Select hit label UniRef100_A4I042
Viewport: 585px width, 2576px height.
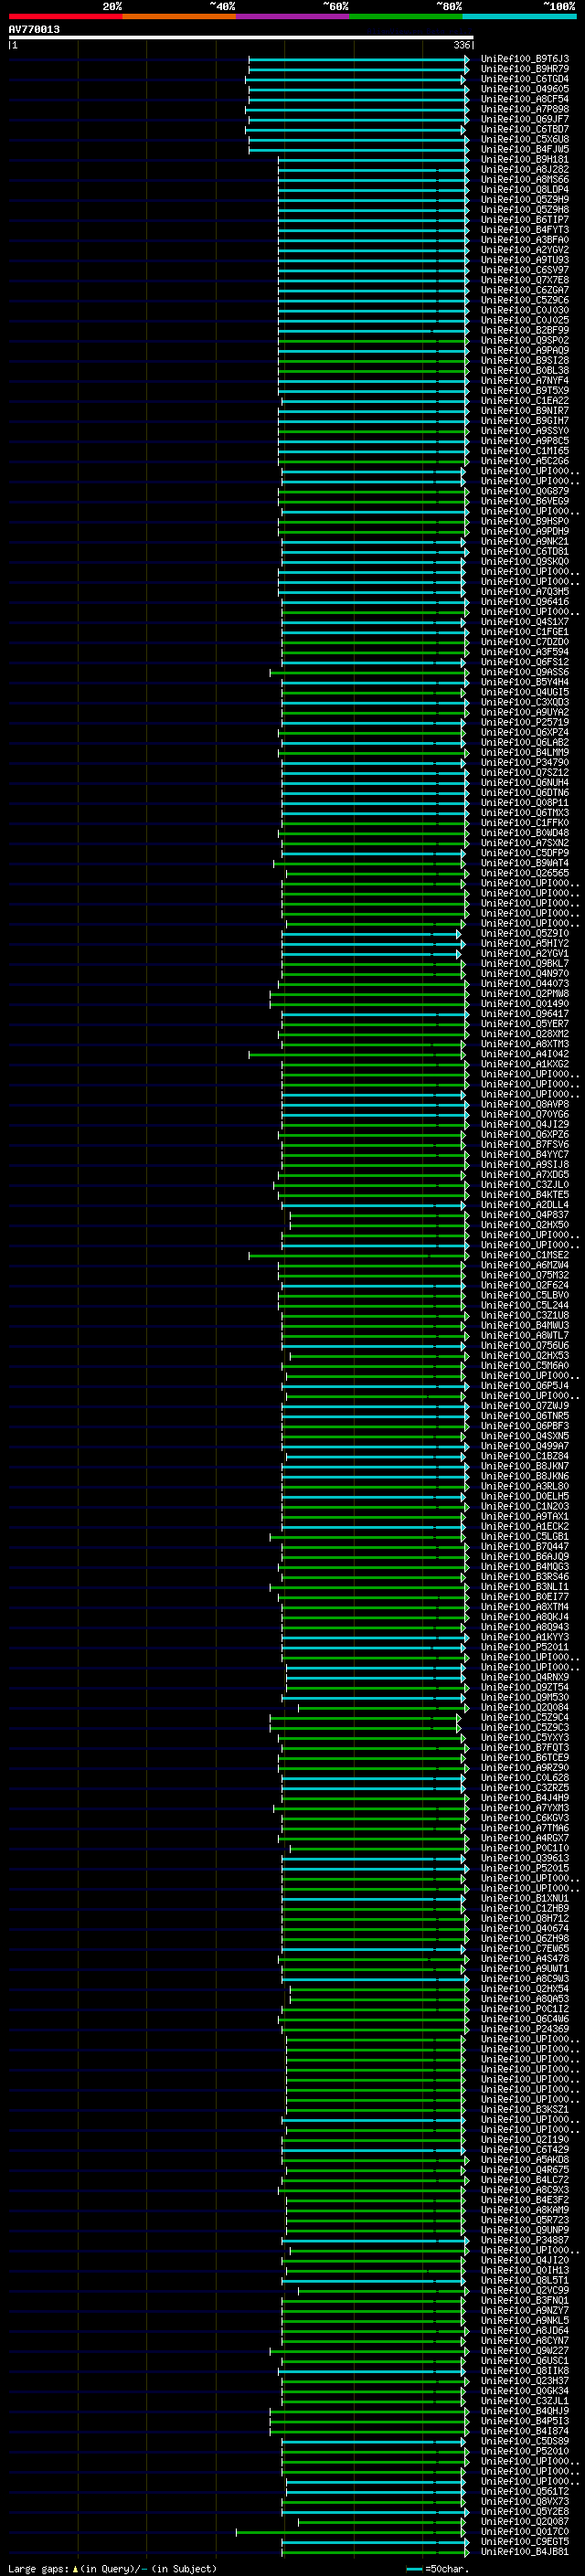pos(524,1054)
